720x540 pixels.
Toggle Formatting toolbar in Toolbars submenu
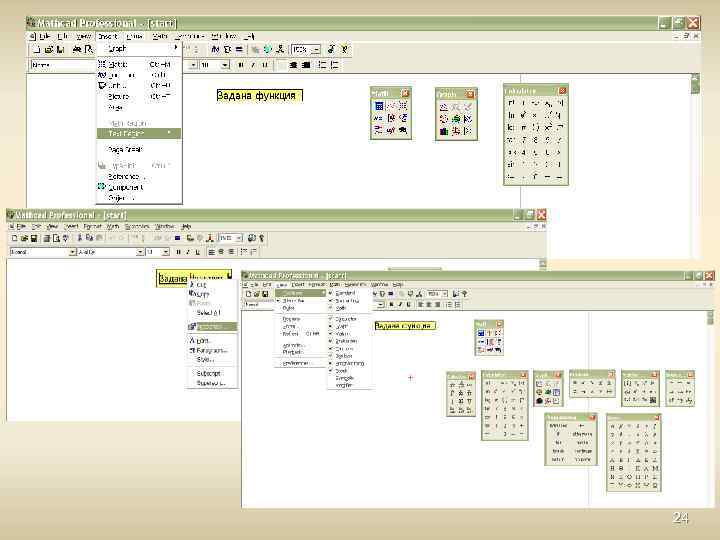347,301
